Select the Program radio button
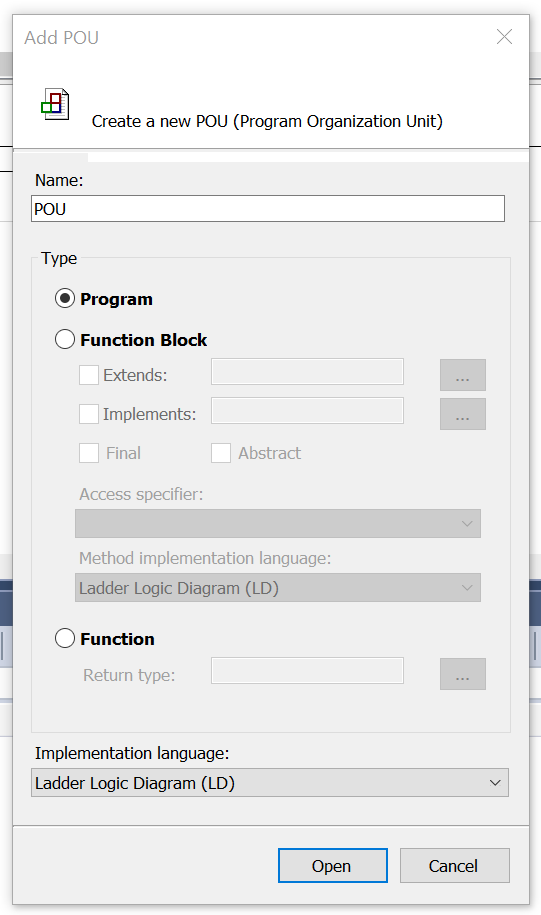The height and width of the screenshot is (915, 541). pyautogui.click(x=65, y=299)
